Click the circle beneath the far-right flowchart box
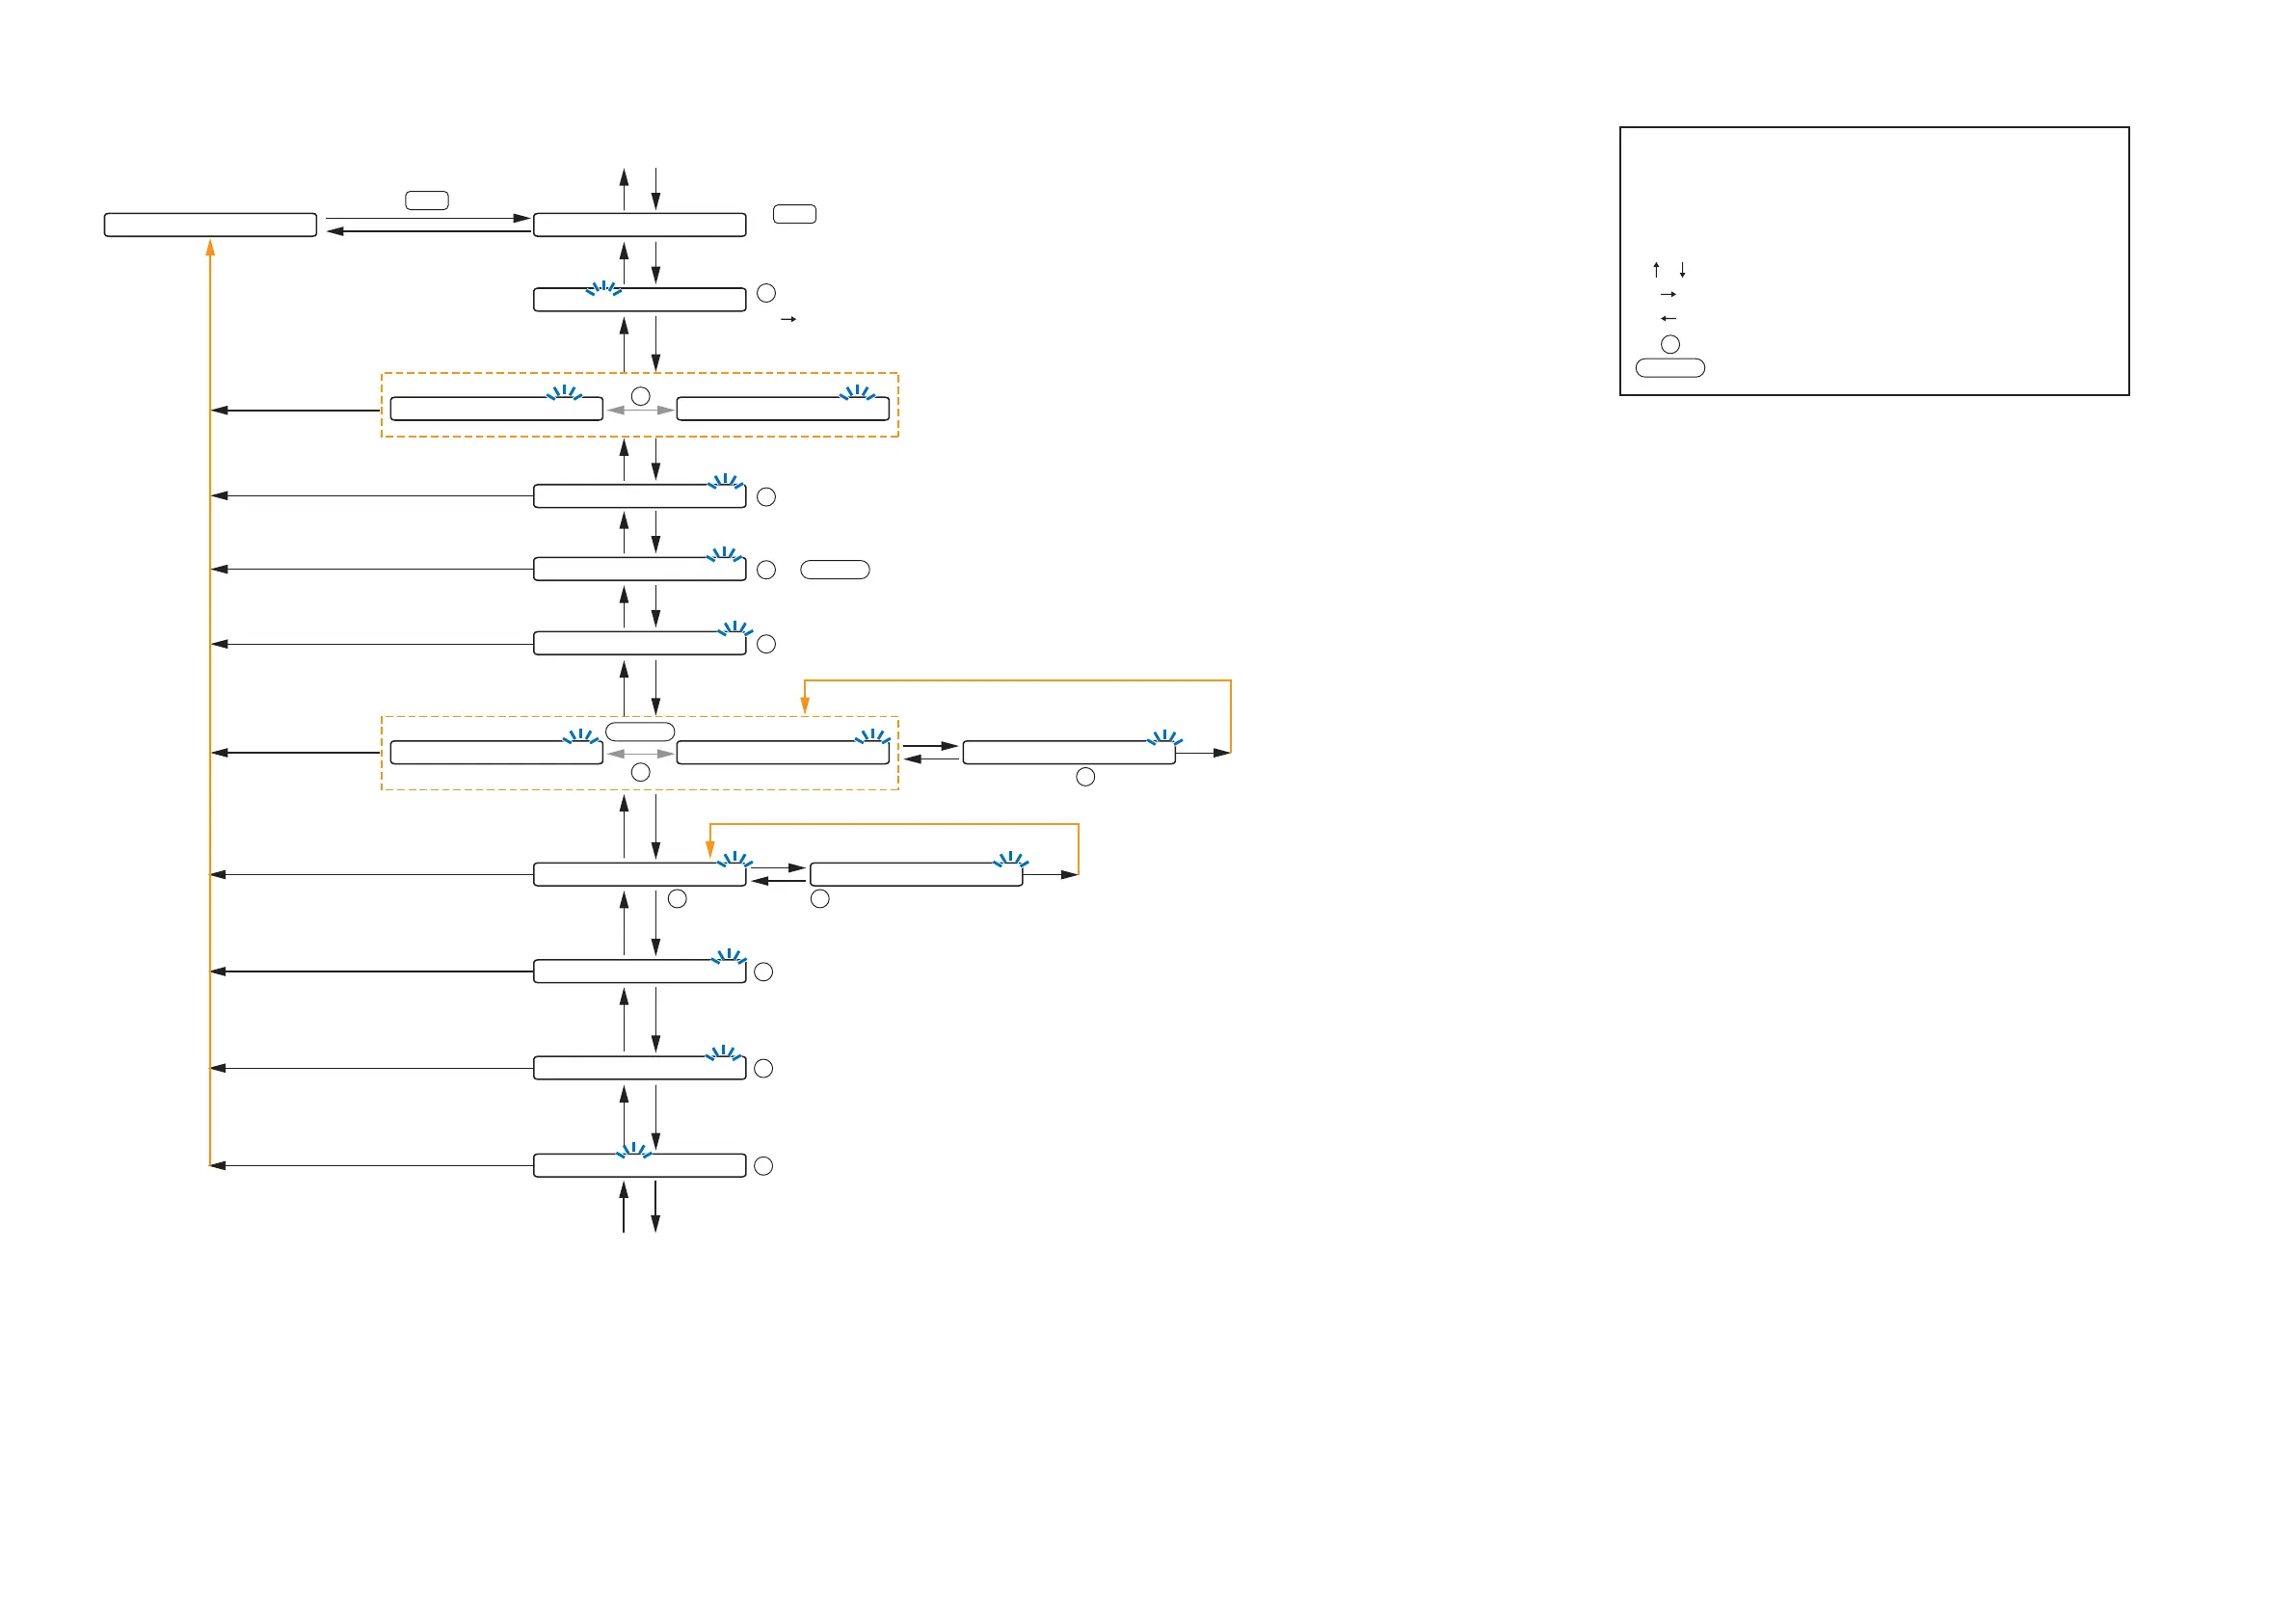 (x=1085, y=777)
